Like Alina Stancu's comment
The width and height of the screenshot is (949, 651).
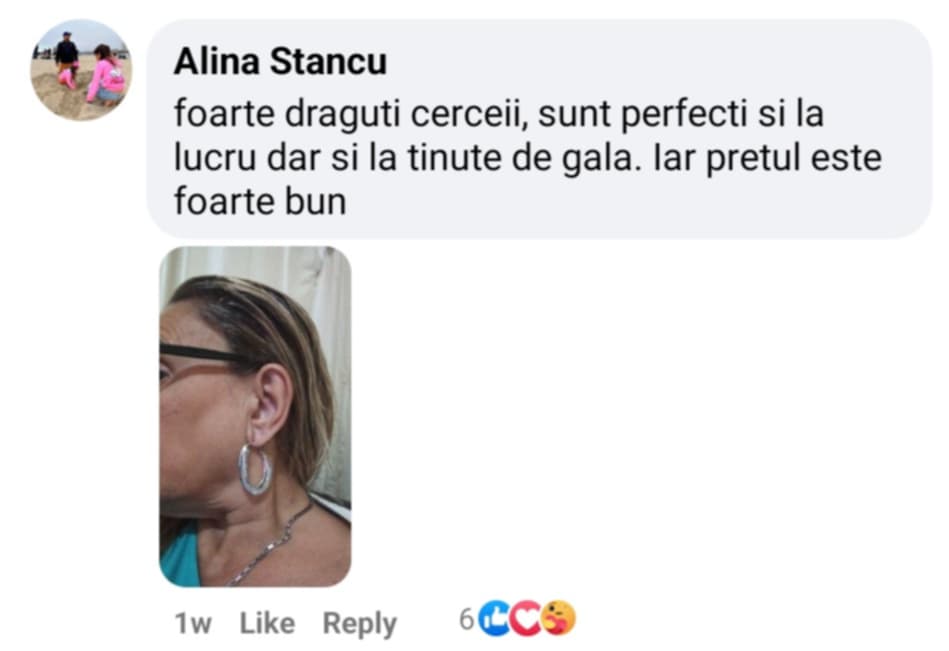pyautogui.click(x=267, y=623)
